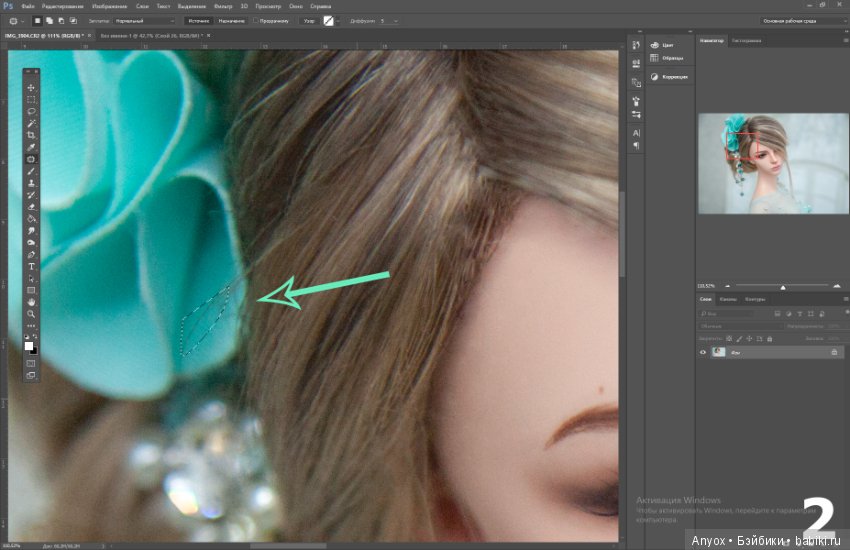The width and height of the screenshot is (850, 550).
Task: Switch to the Гистограмма tab
Action: click(746, 41)
